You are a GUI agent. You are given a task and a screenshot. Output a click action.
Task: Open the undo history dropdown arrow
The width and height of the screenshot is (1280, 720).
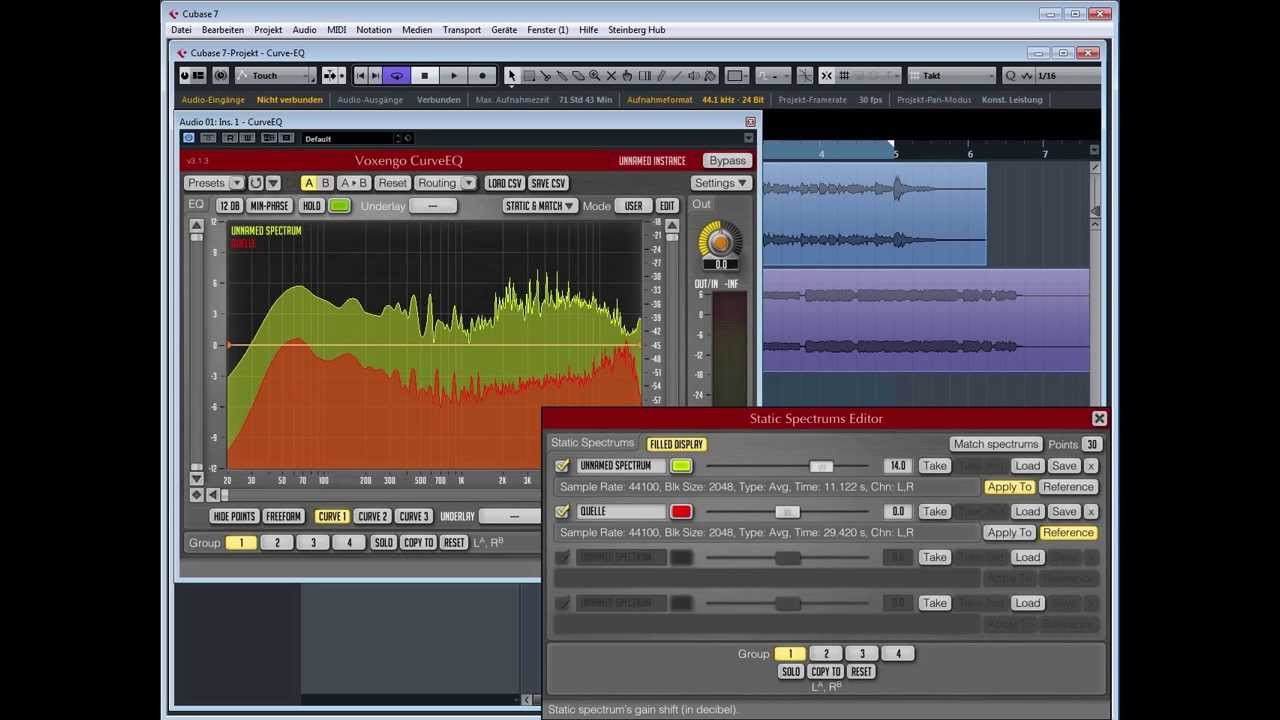coord(272,183)
